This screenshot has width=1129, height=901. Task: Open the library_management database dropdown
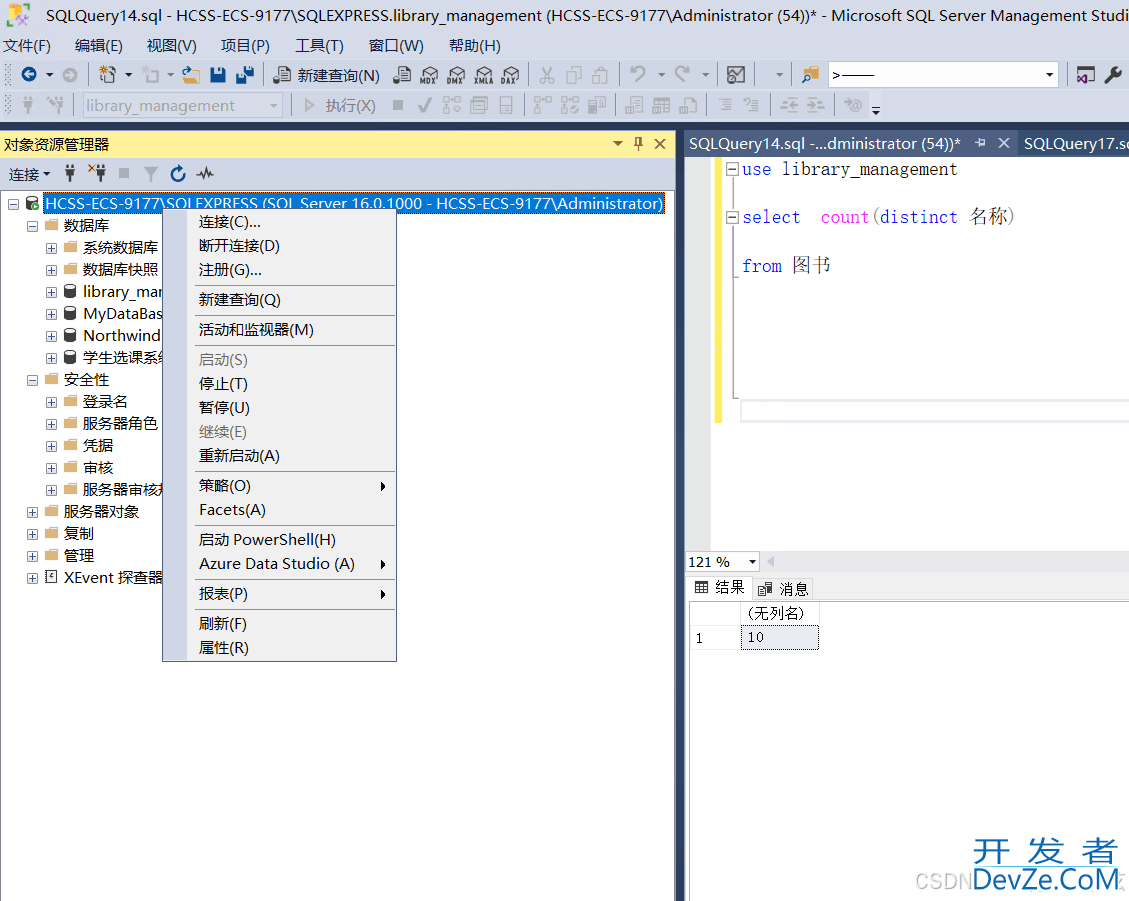coord(274,106)
